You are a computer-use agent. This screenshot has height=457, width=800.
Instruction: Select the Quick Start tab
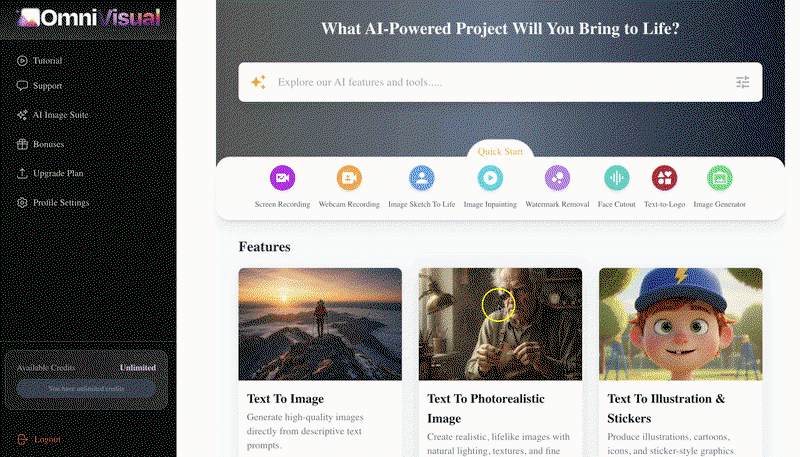pyautogui.click(x=500, y=151)
